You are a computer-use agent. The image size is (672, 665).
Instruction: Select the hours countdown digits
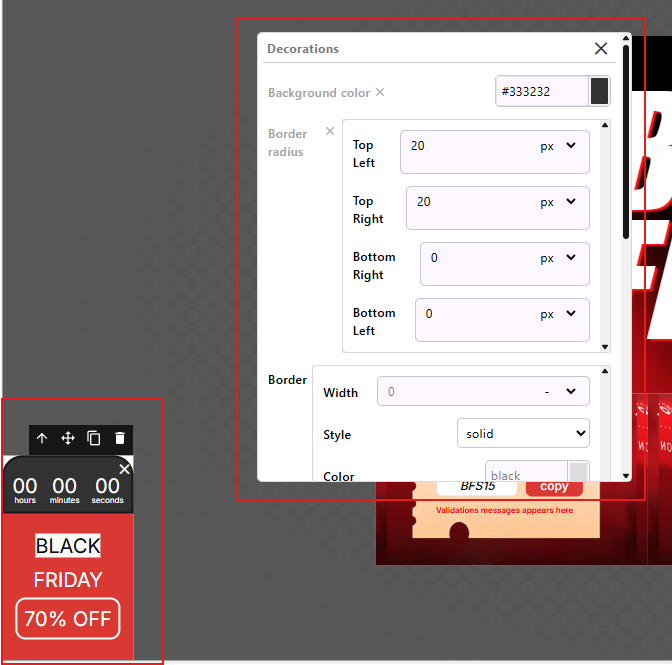pyautogui.click(x=25, y=486)
